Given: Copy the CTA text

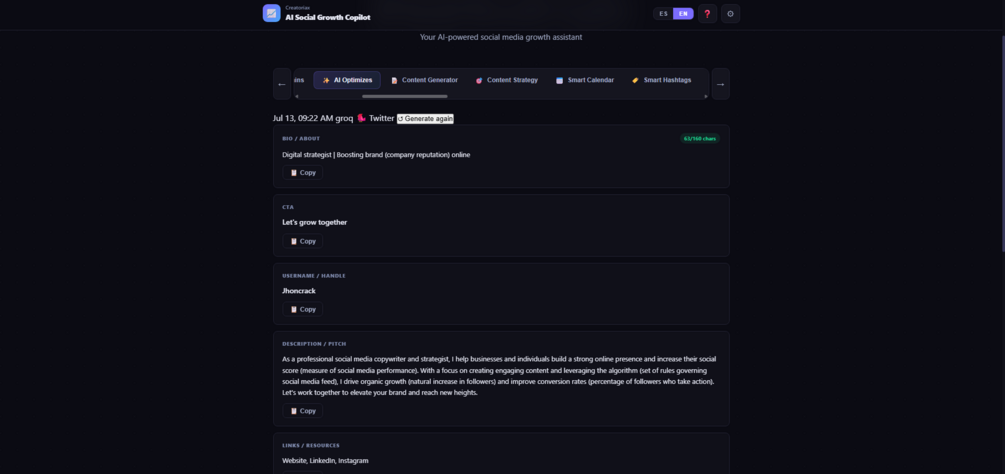Looking at the screenshot, I should (x=303, y=241).
